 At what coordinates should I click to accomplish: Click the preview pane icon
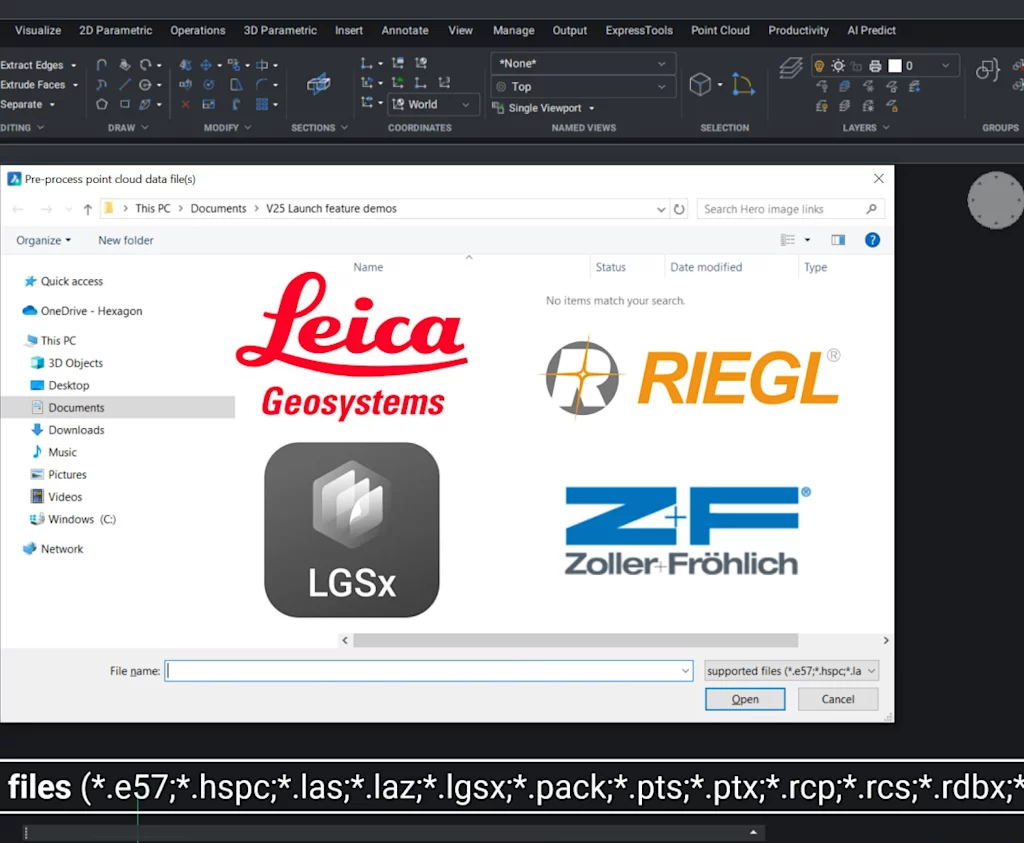click(x=838, y=240)
